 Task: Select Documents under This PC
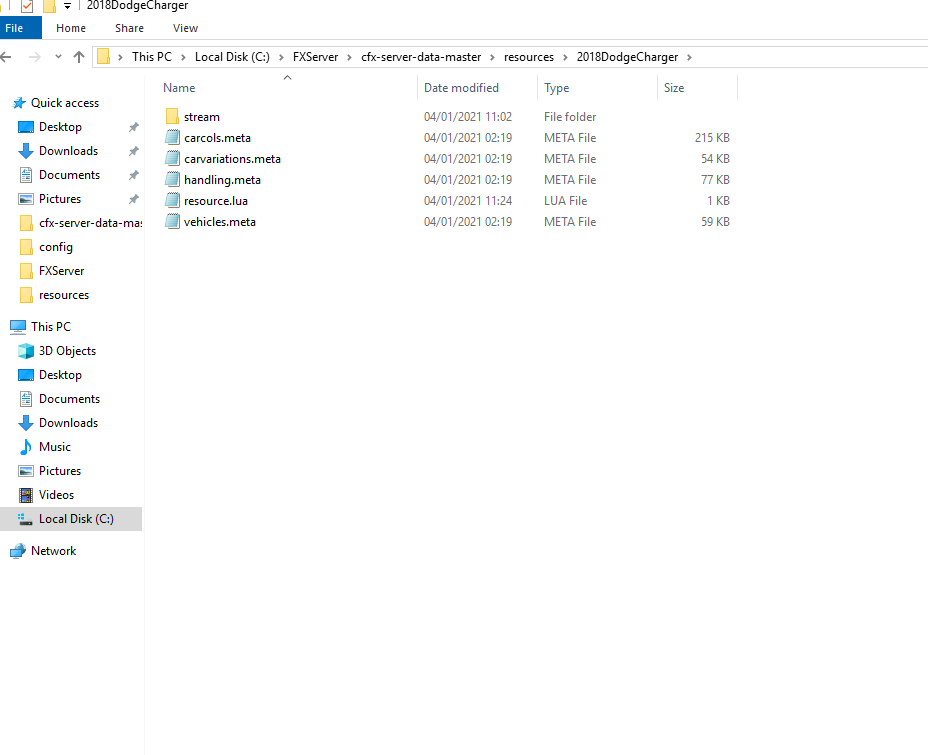click(x=69, y=399)
